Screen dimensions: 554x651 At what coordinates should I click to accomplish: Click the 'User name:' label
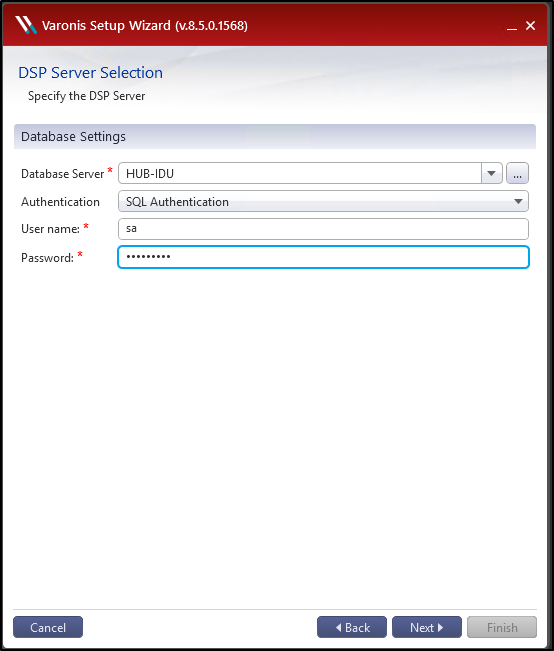pyautogui.click(x=50, y=229)
